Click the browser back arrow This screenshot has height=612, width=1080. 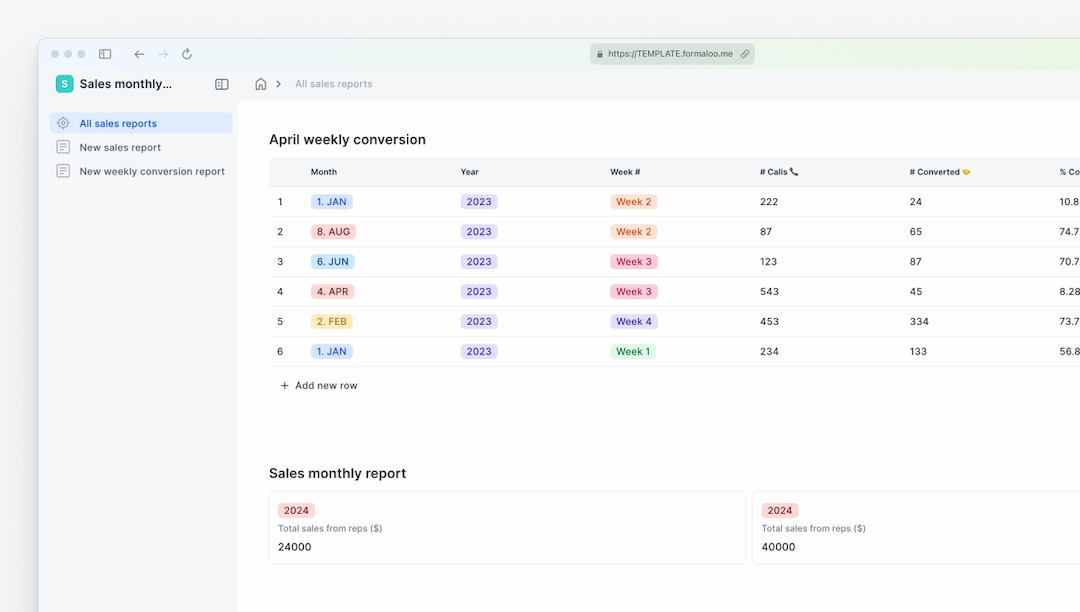pyautogui.click(x=139, y=54)
